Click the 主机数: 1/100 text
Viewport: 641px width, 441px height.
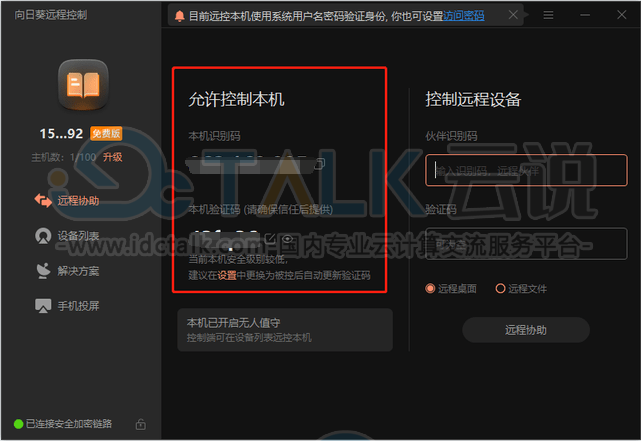tap(64, 157)
